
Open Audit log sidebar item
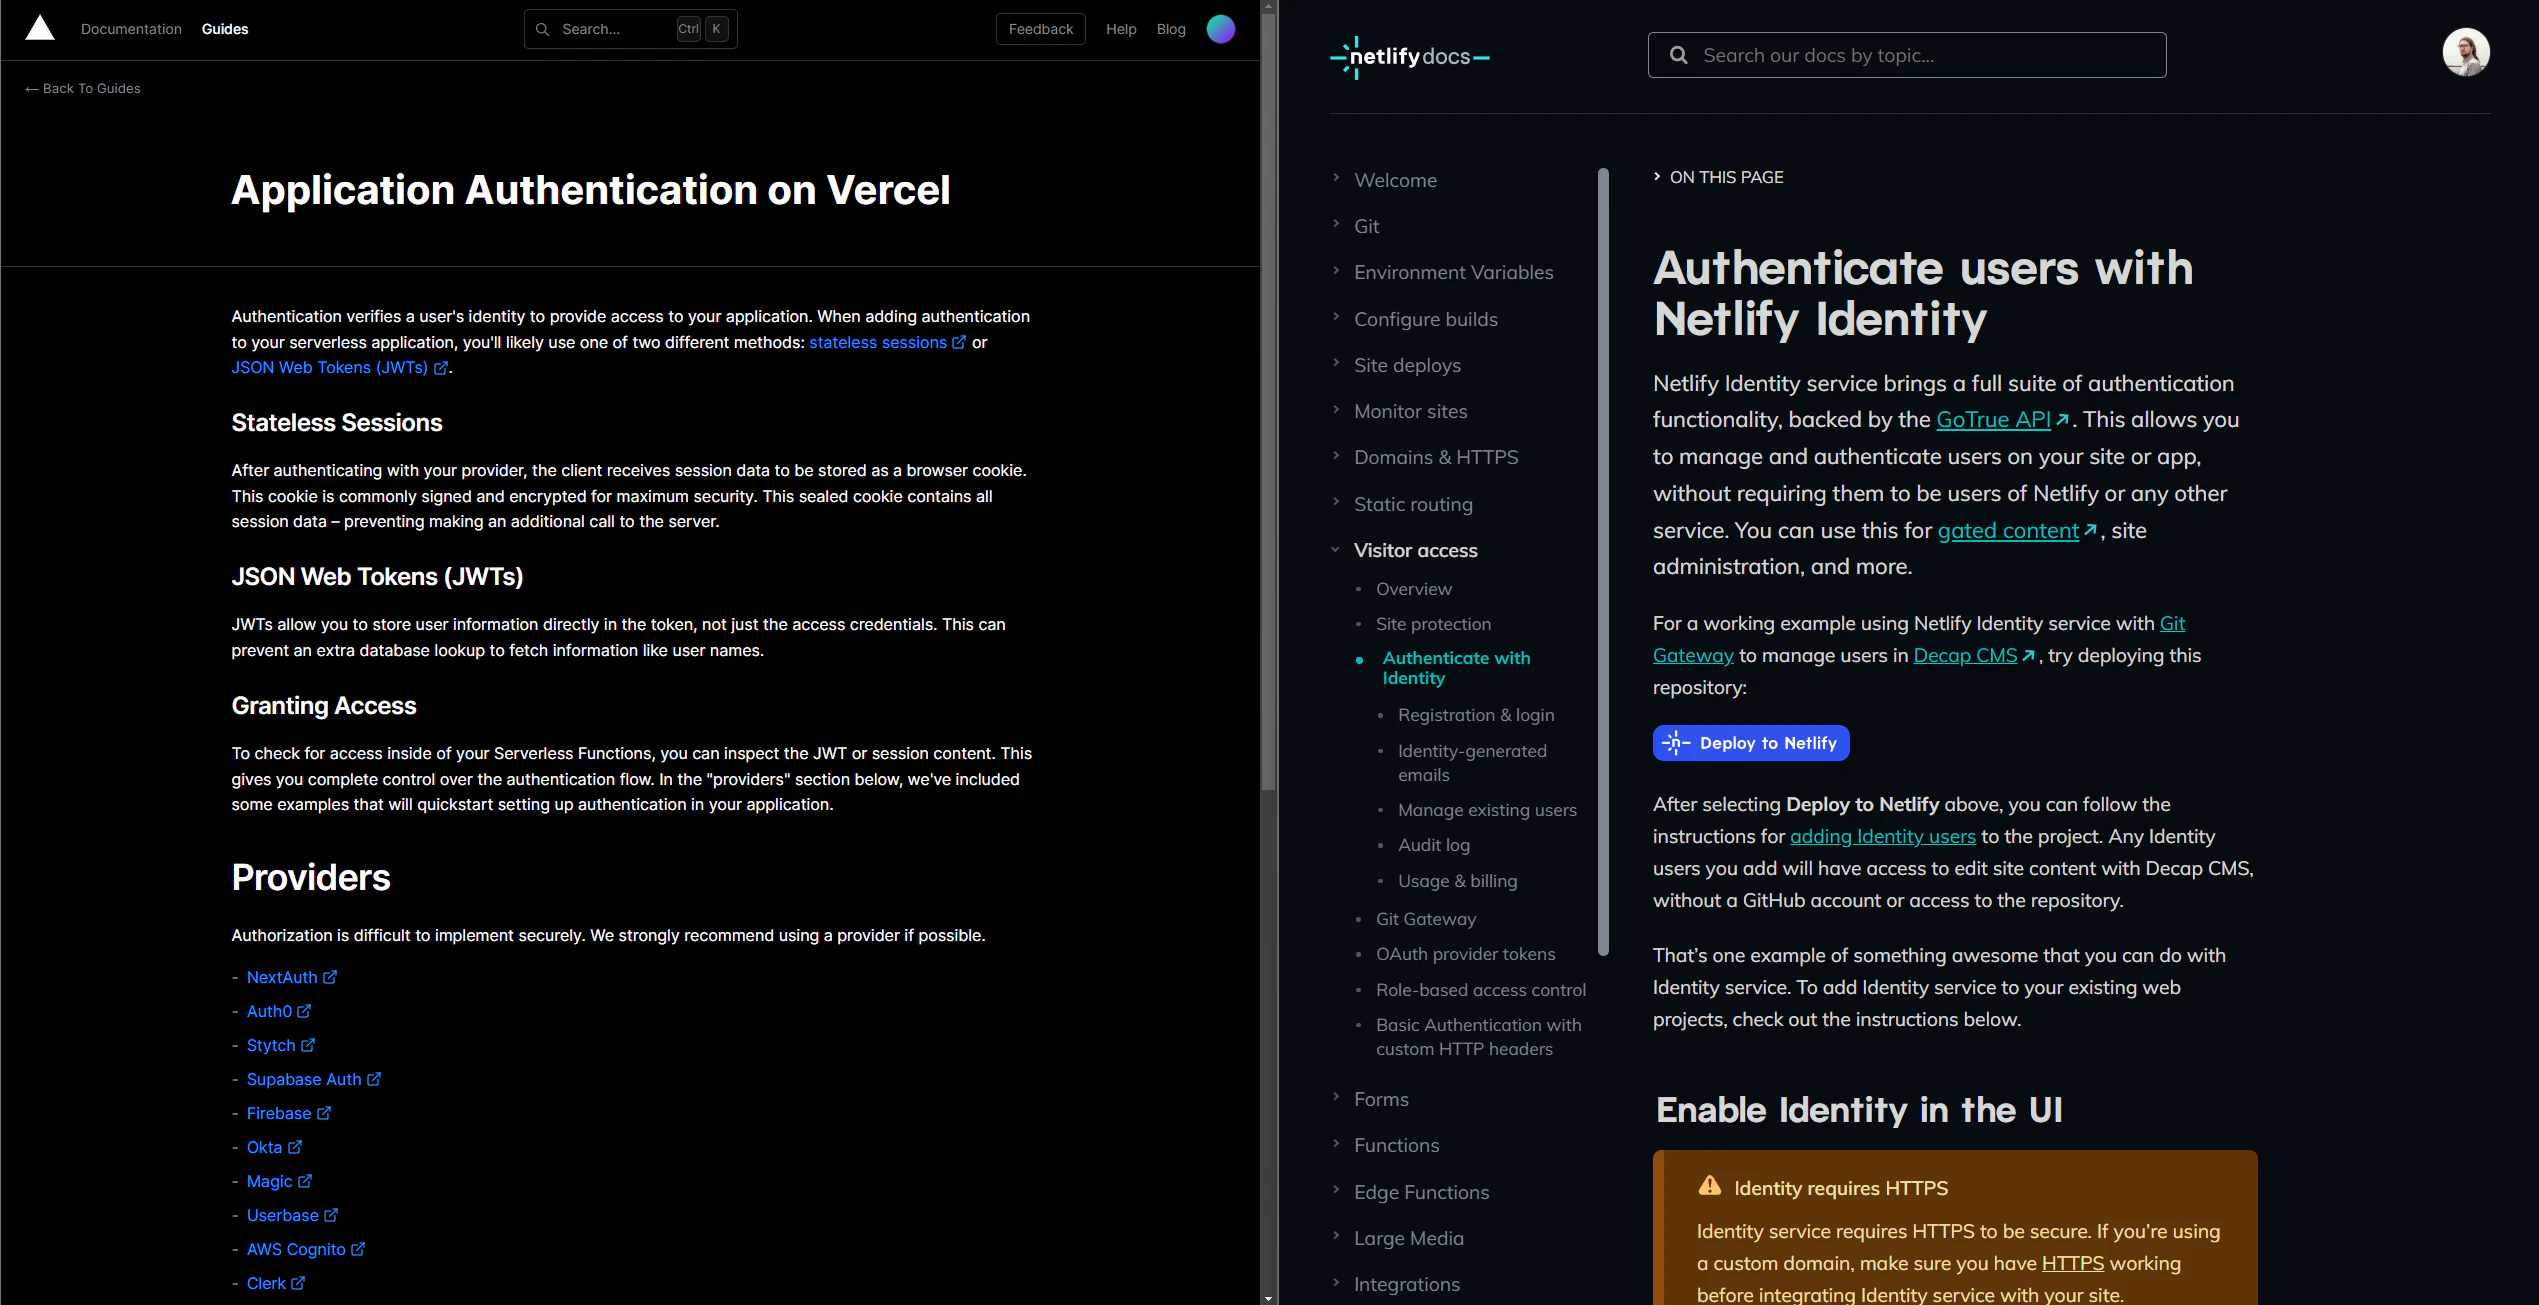1434,845
